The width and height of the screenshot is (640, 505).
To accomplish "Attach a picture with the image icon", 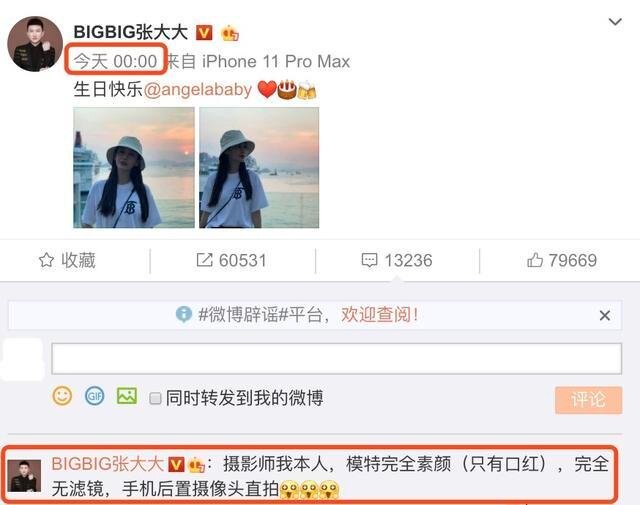I will pos(127,396).
